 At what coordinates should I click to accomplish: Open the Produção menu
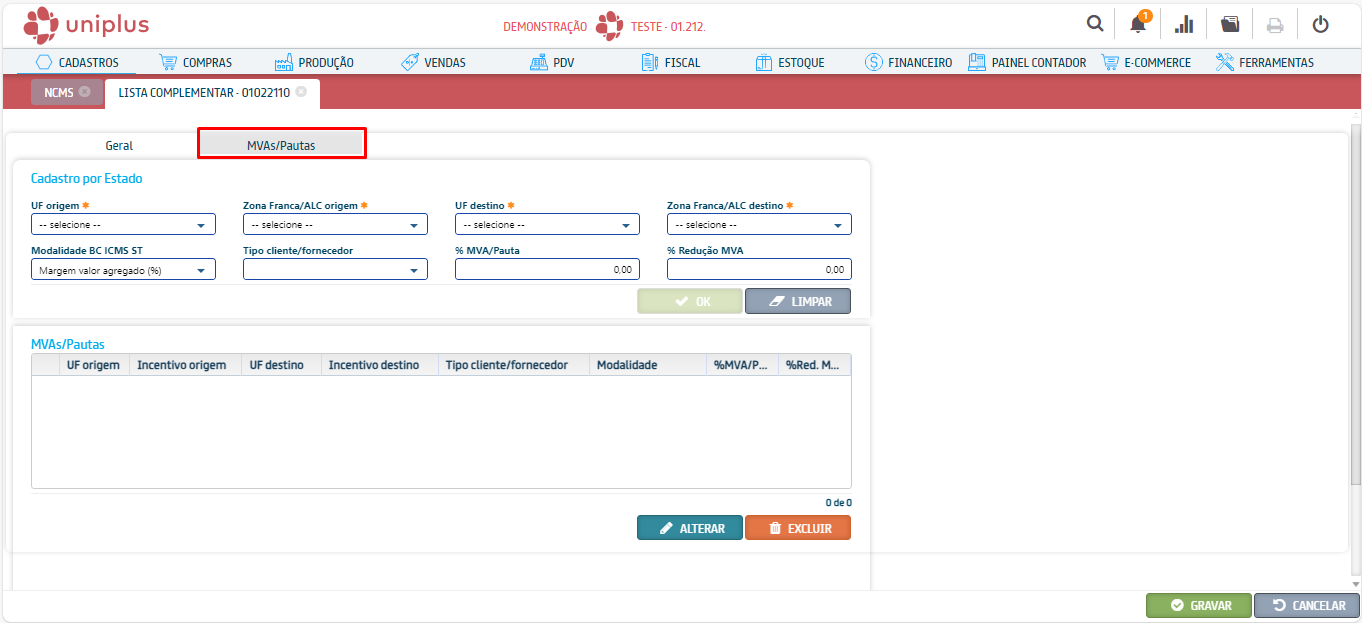(x=314, y=62)
